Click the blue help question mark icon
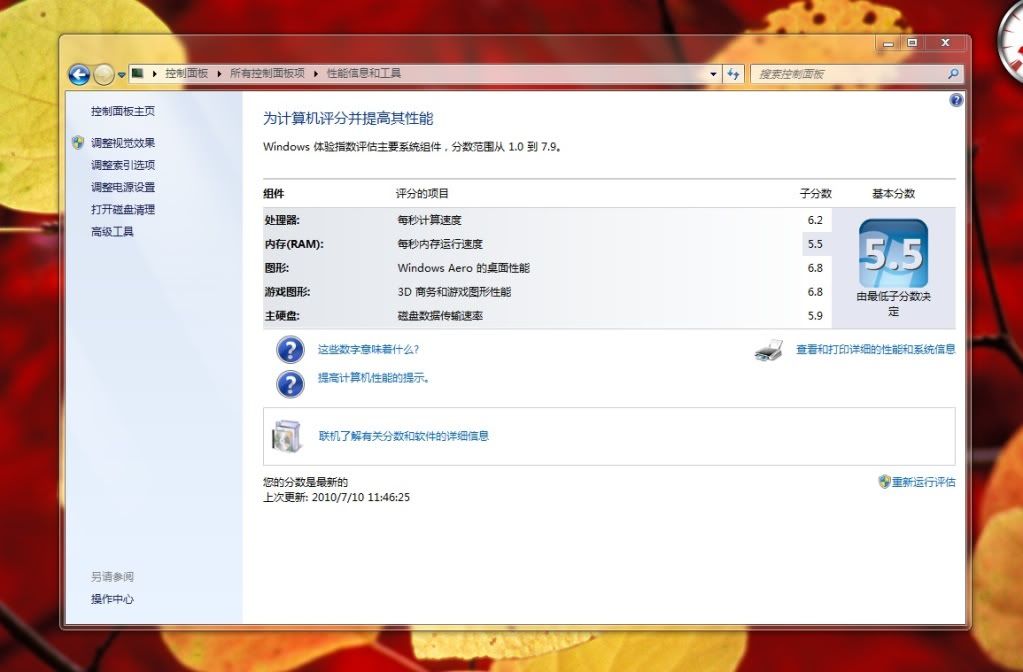Screen dimensions: 1023x672 [x=956, y=100]
